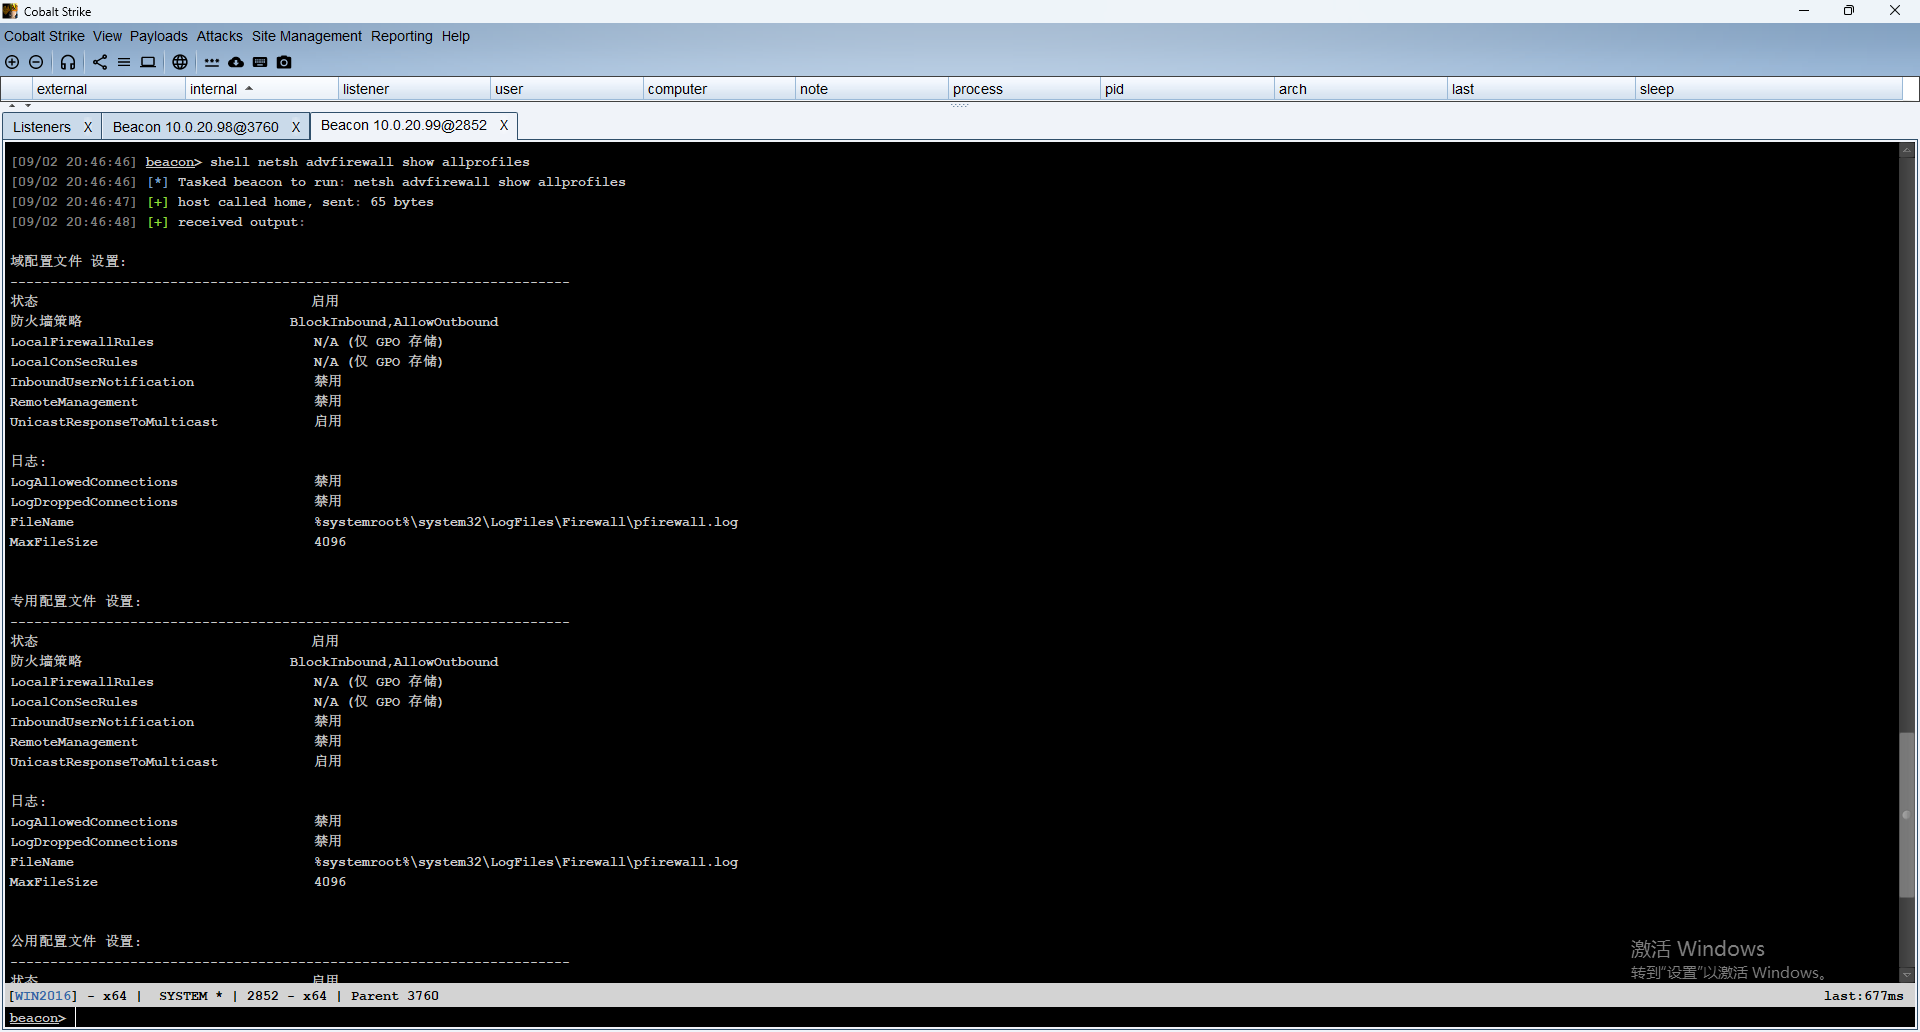Sort sessions by sleep column

pyautogui.click(x=1769, y=89)
